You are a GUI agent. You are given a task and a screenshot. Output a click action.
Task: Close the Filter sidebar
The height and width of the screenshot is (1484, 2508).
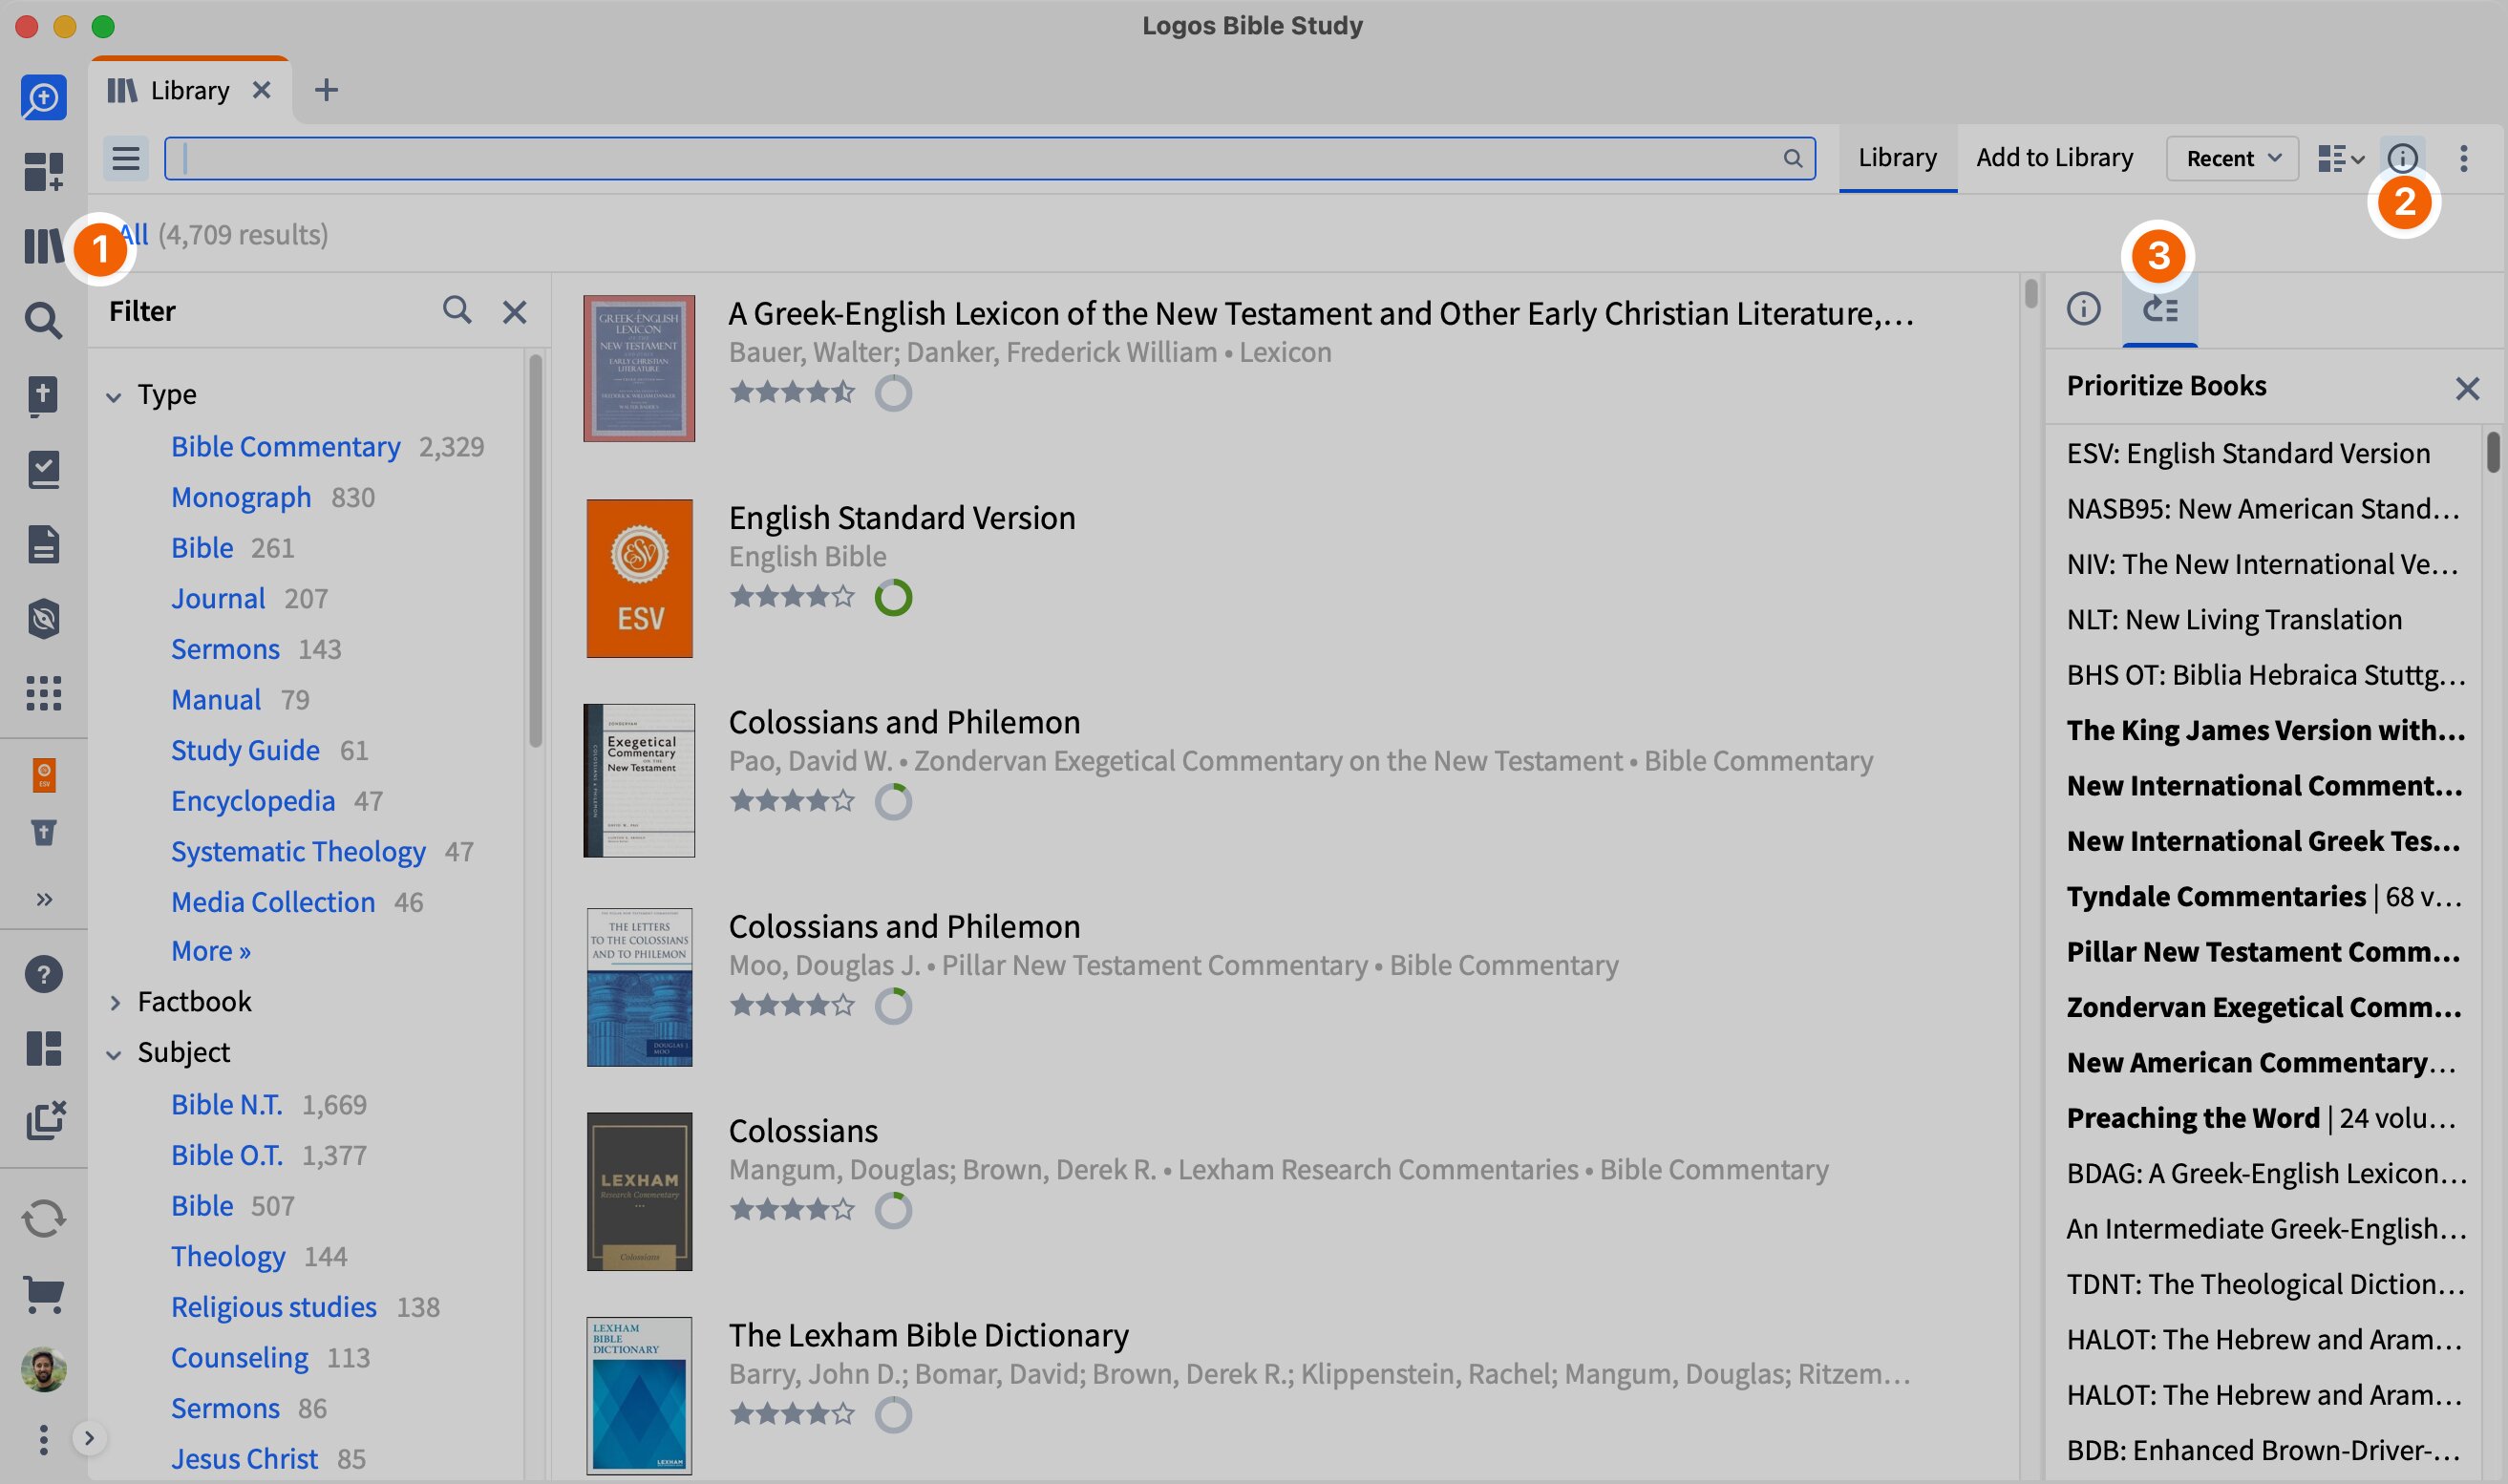(514, 312)
